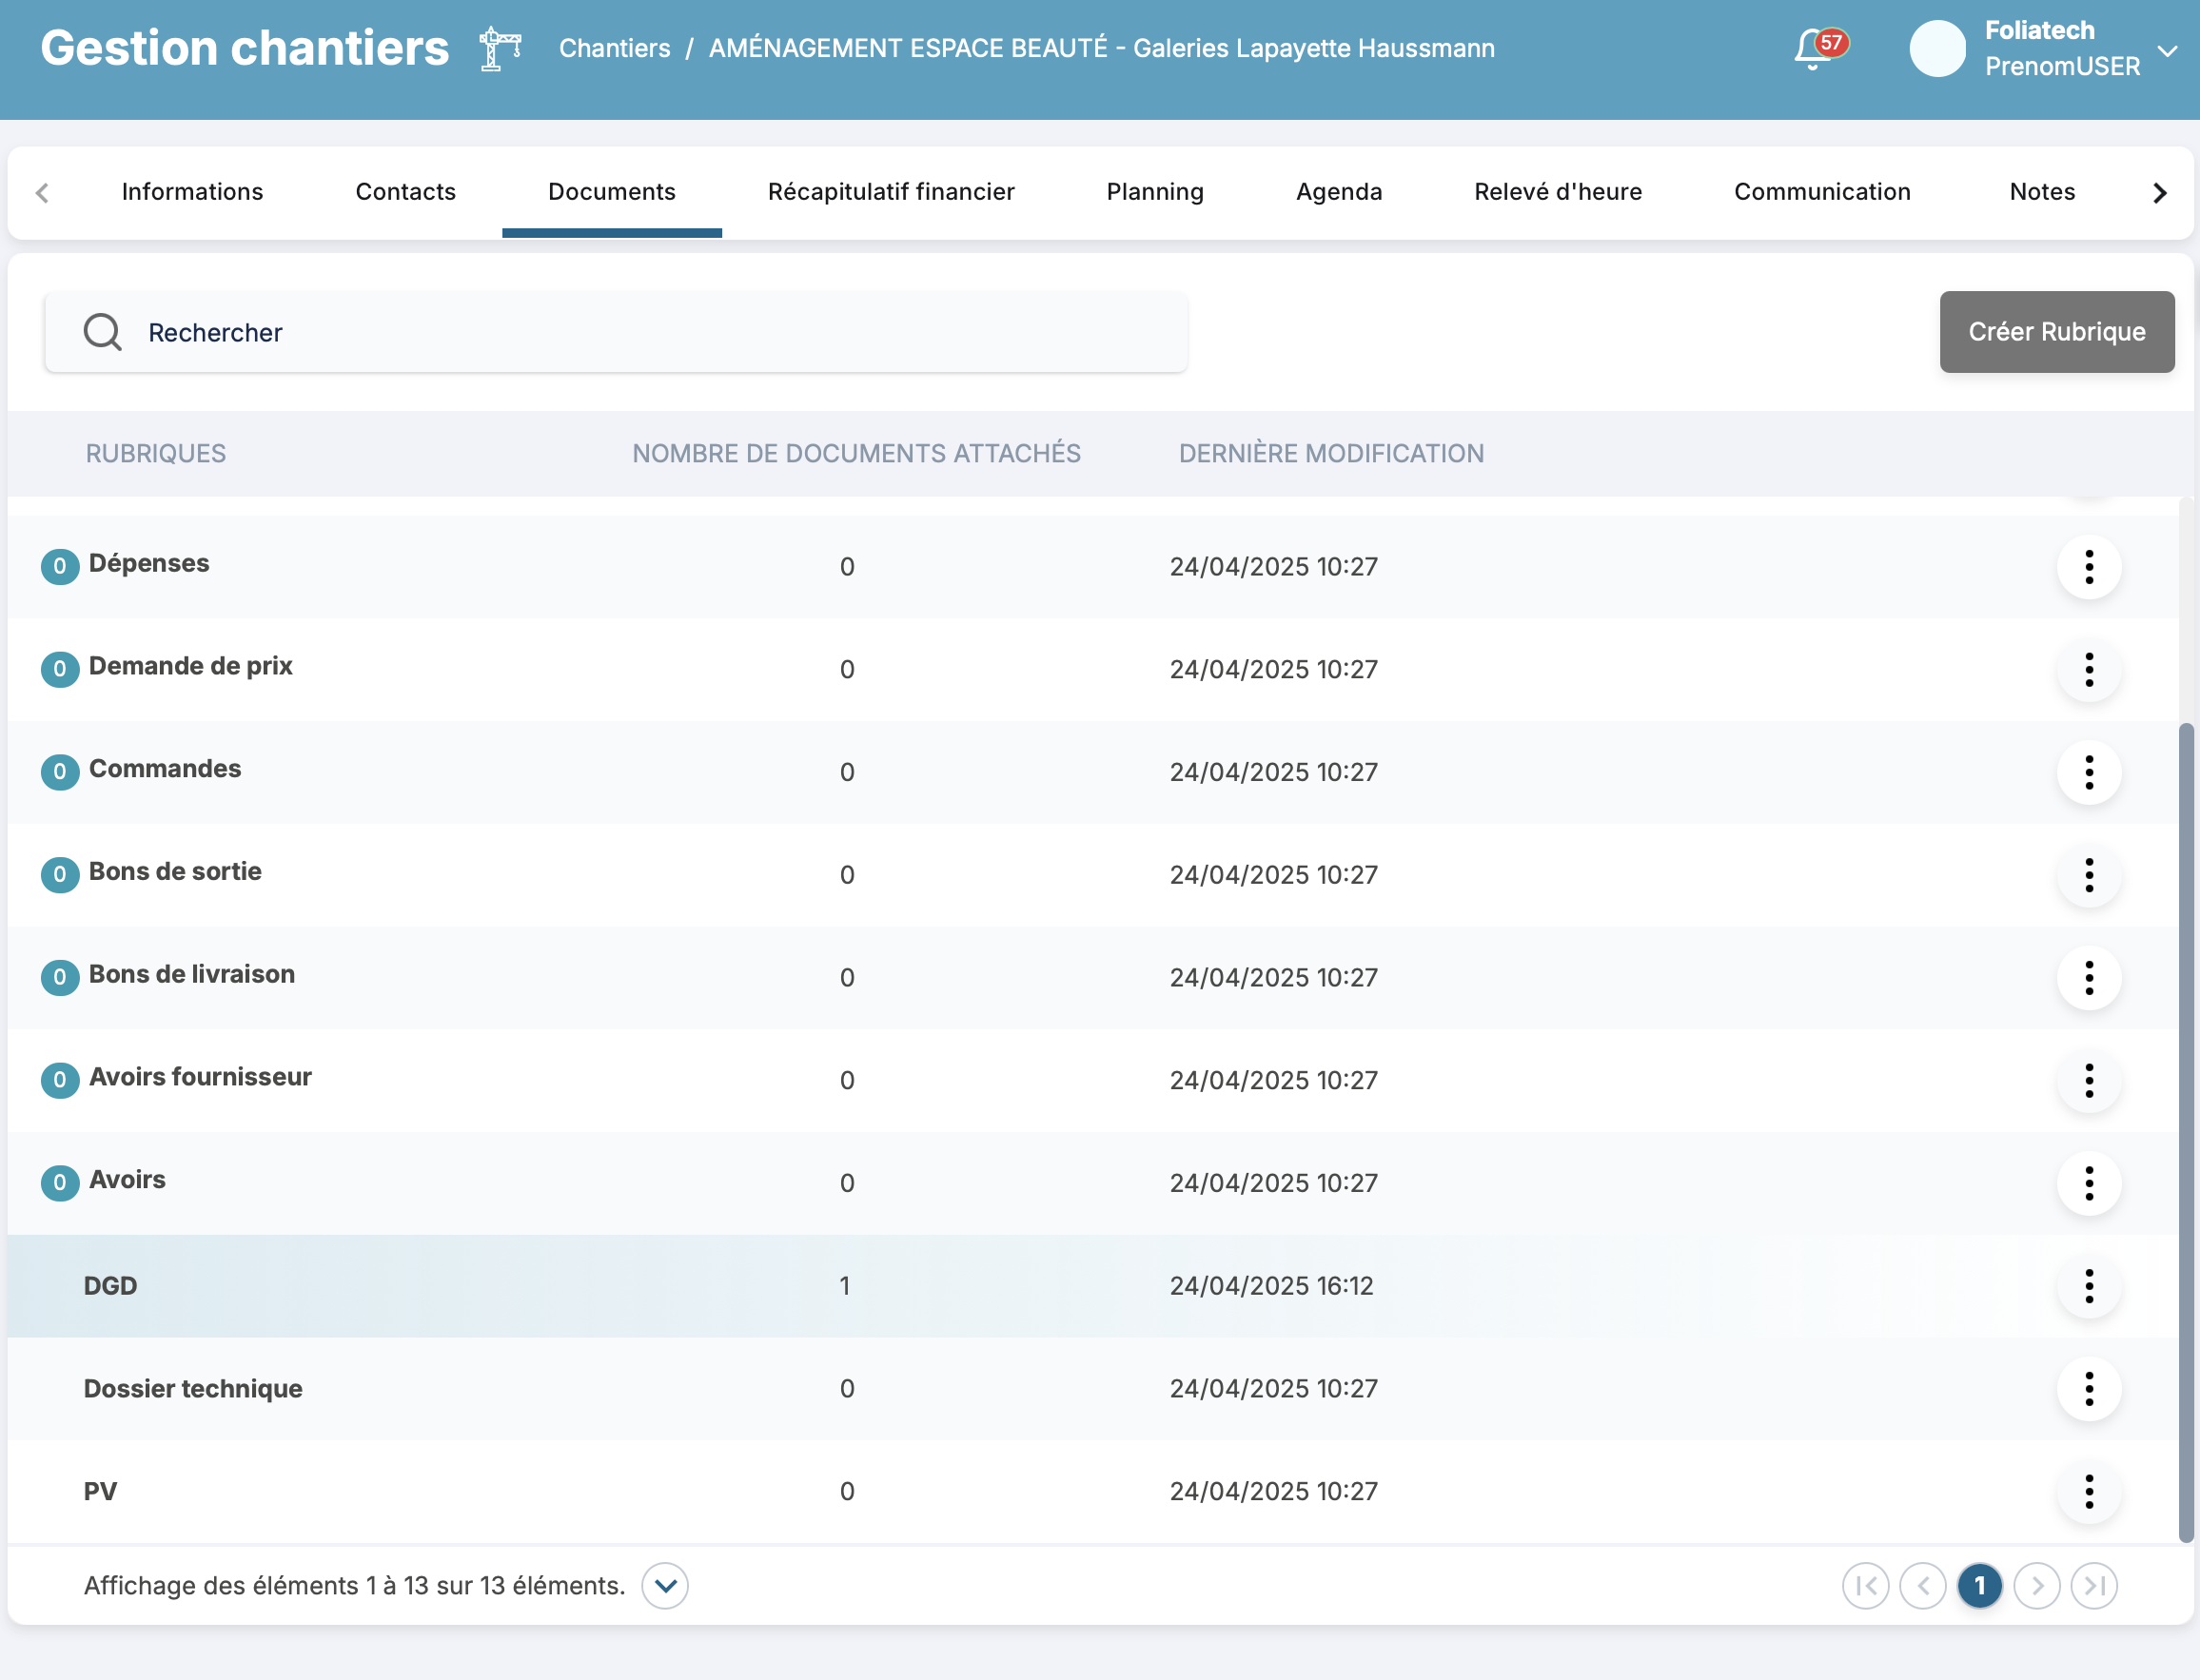This screenshot has height=1680, width=2200.
Task: Click the crane icon beside Gestion chantiers
Action: [x=500, y=48]
